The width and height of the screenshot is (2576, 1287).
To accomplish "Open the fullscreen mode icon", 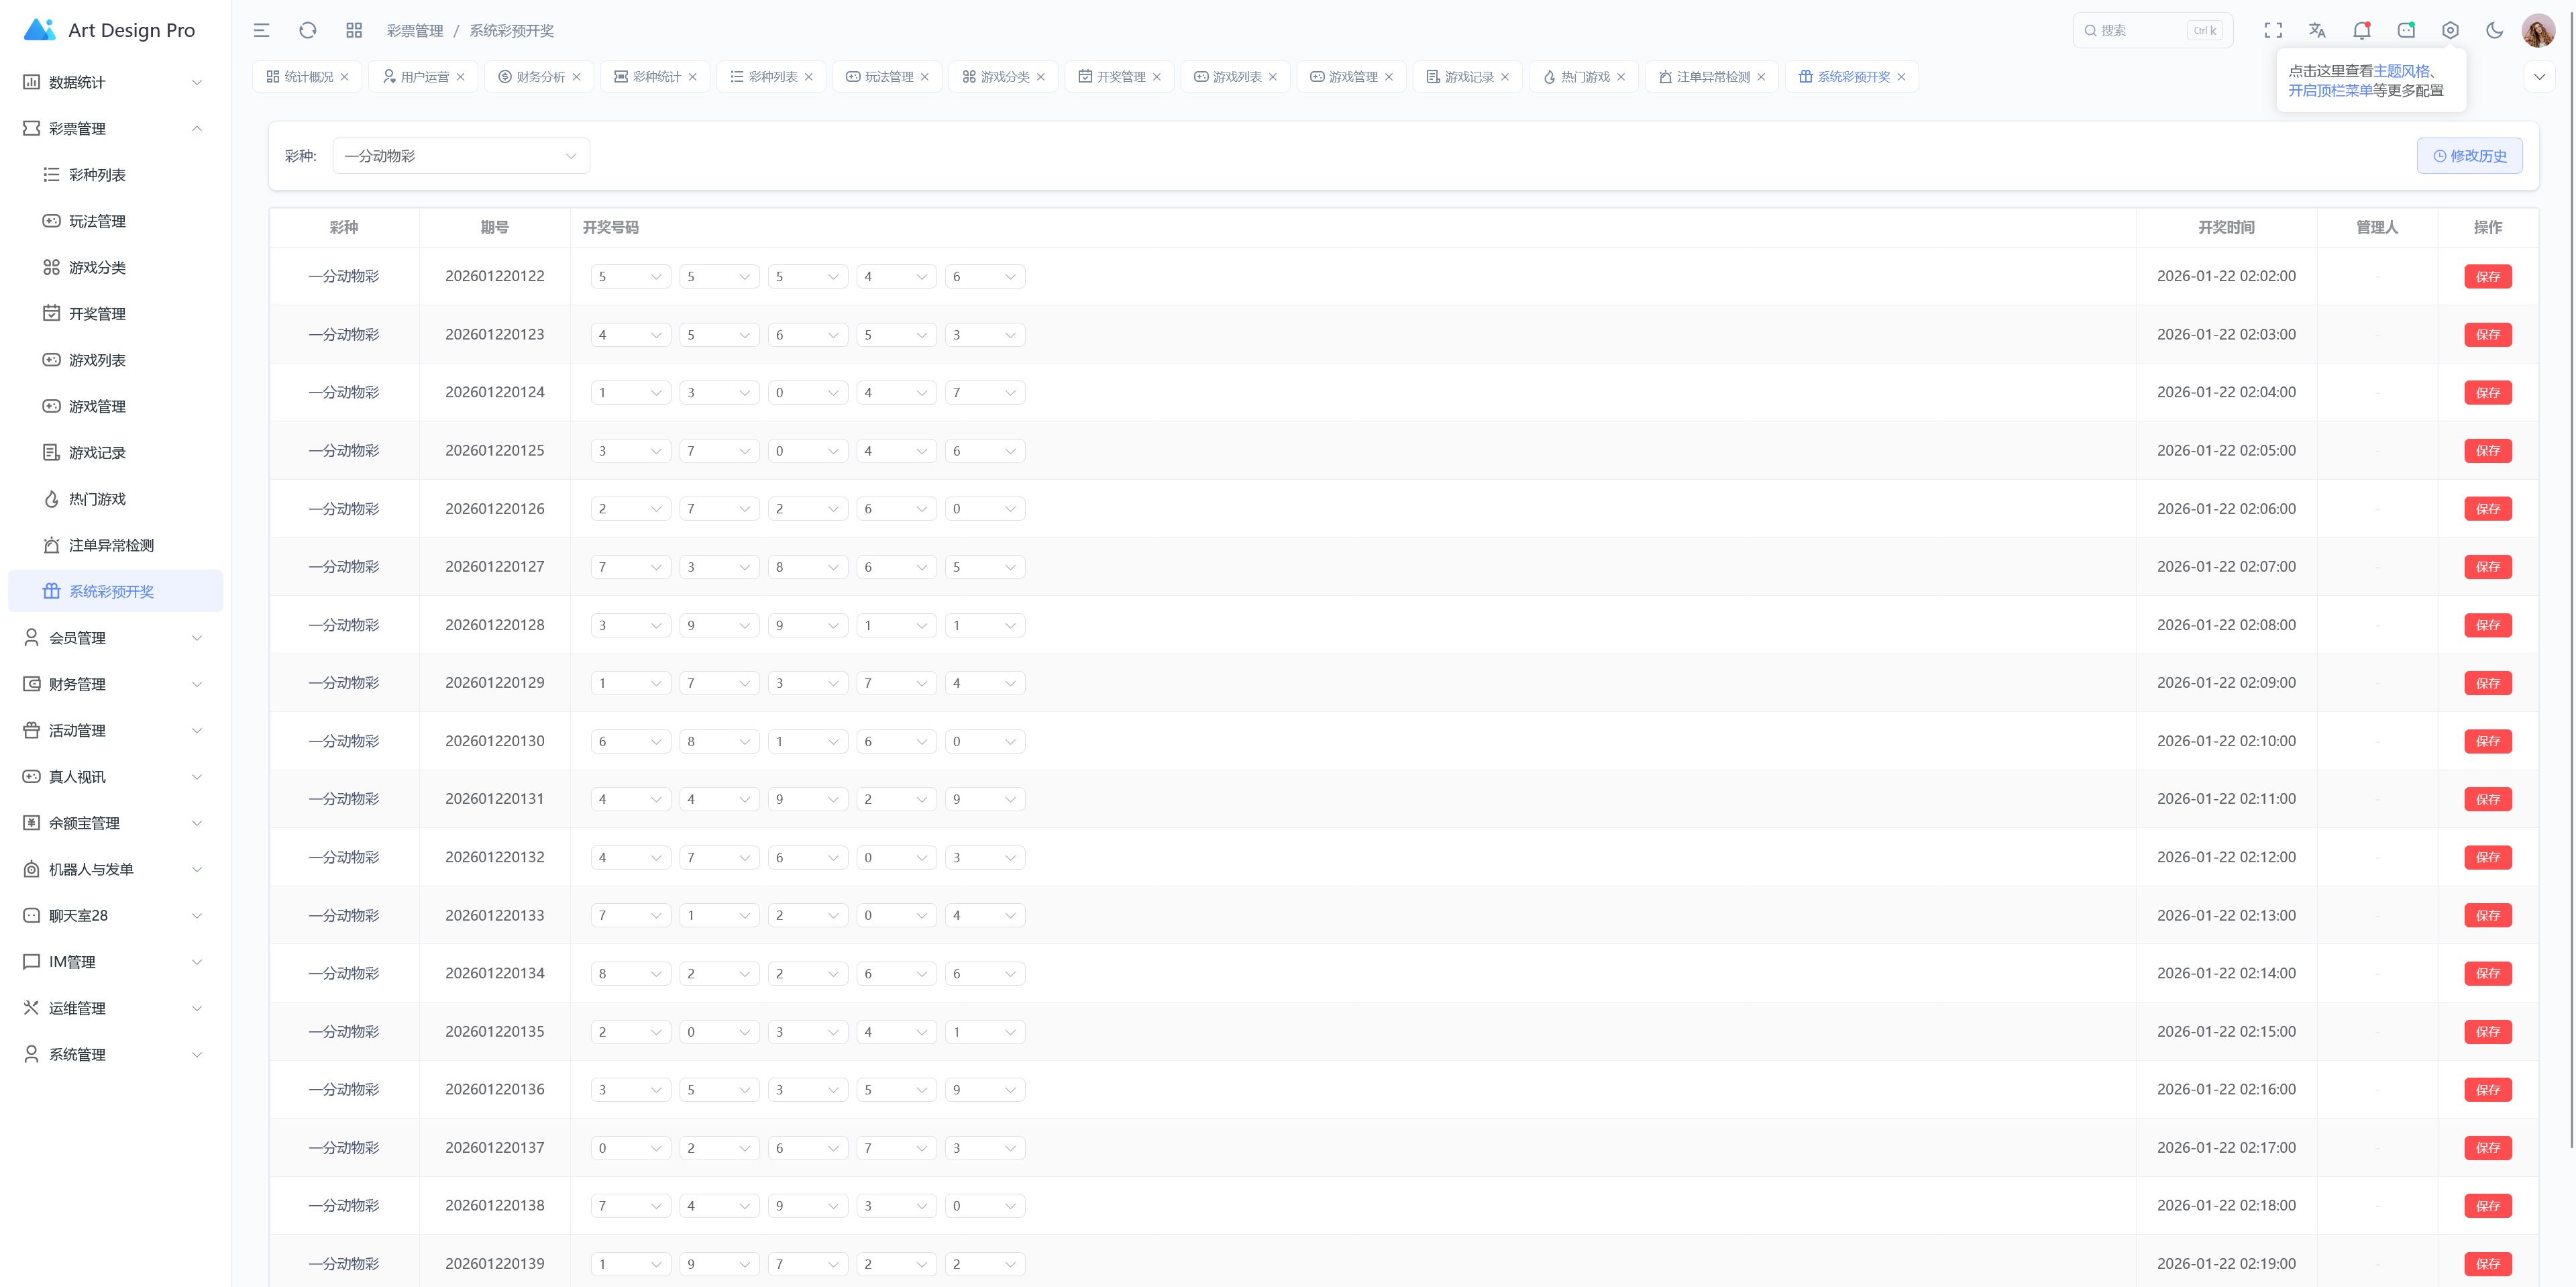I will point(2272,30).
